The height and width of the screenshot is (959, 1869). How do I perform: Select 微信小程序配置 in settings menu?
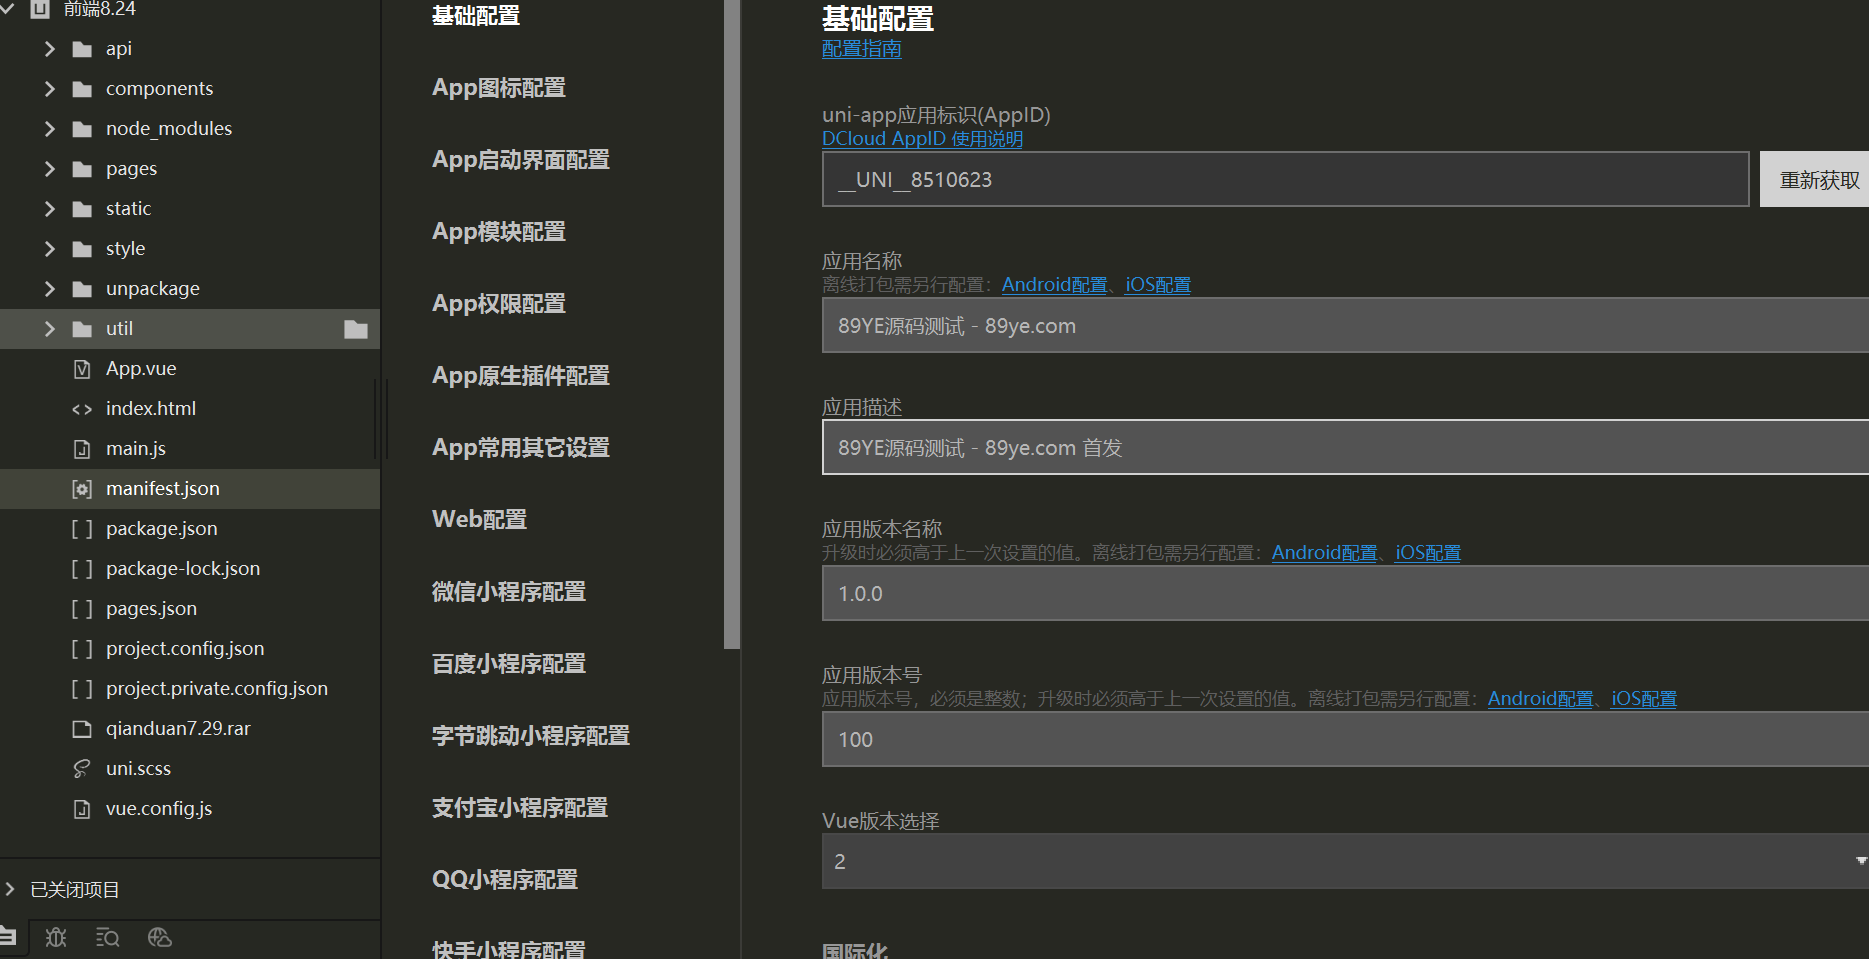point(508,592)
